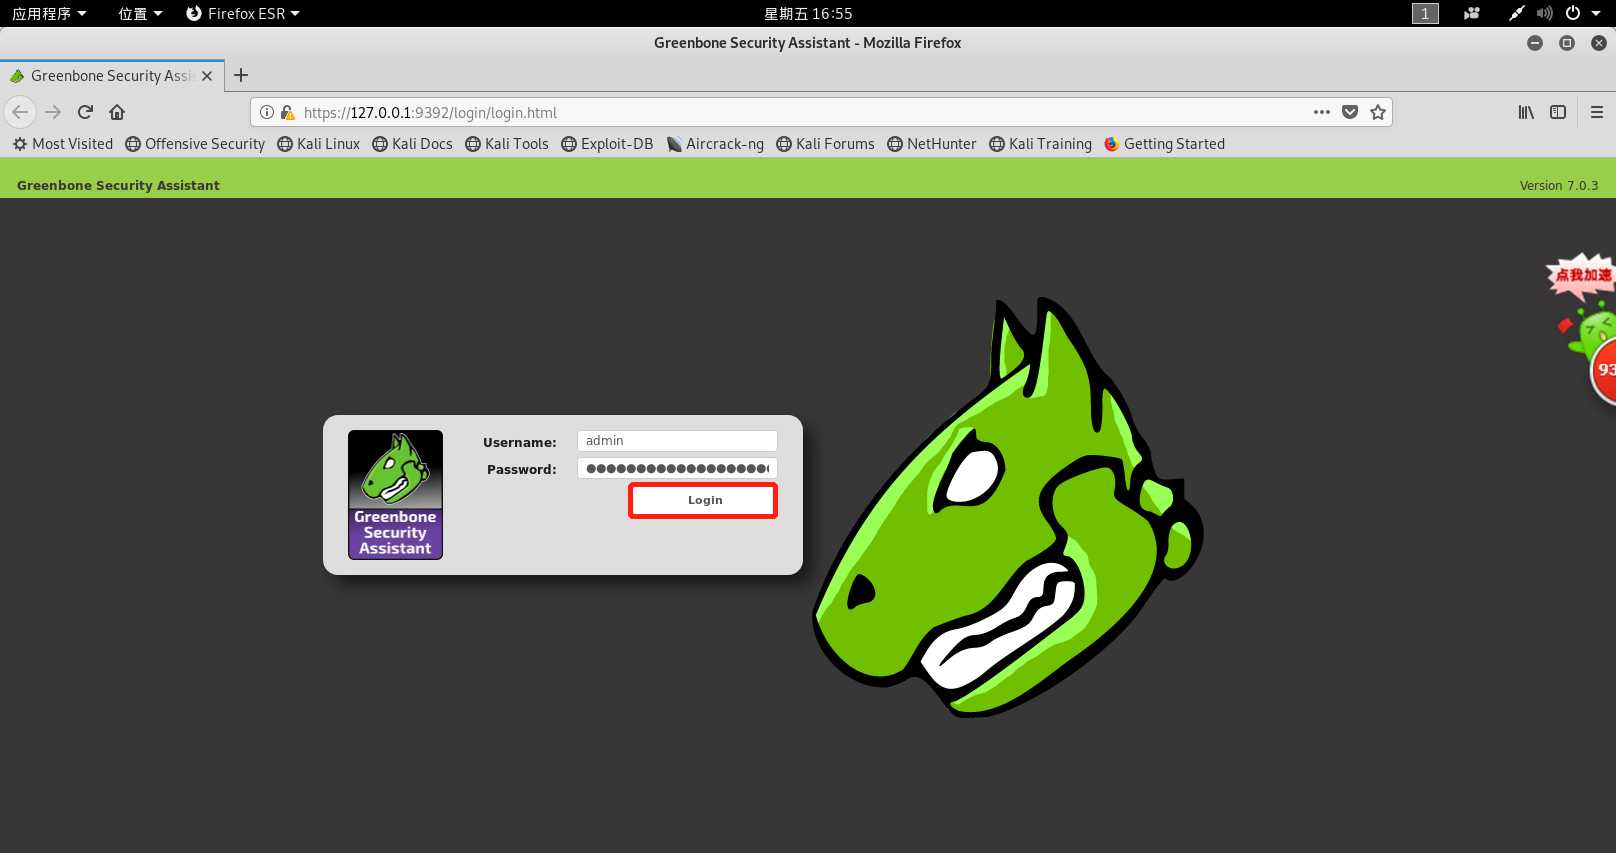Click the clock showing 星期五 16:55
Viewport: 1616px width, 853px height.
coord(808,13)
